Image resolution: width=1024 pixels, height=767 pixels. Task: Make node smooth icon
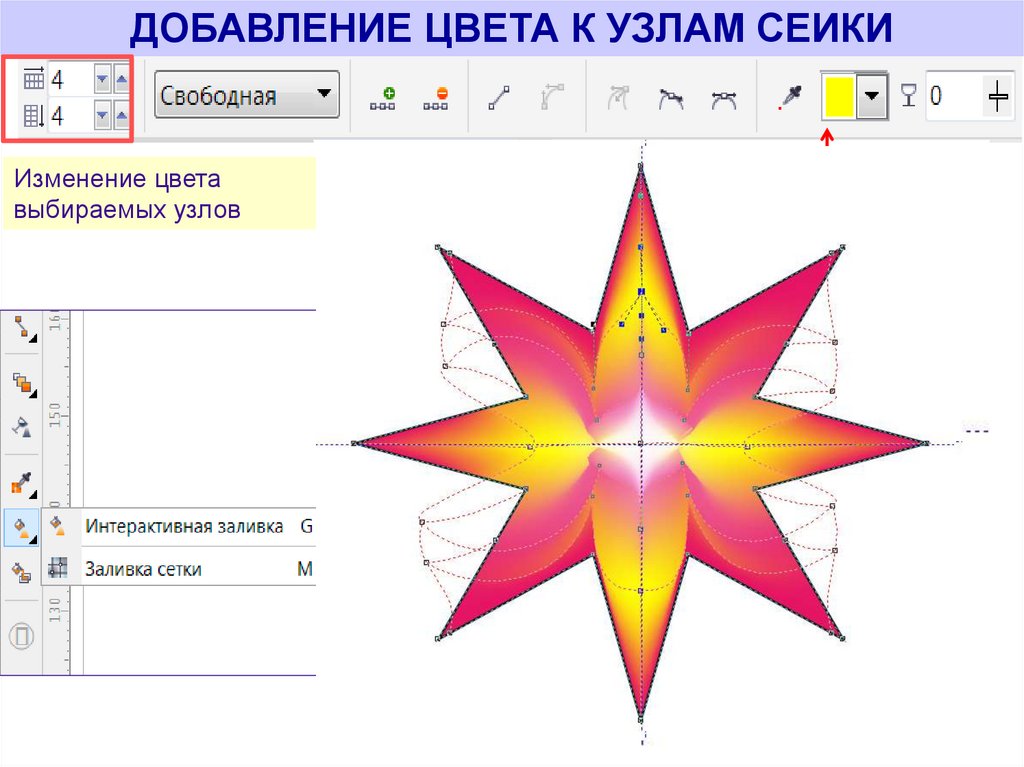pyautogui.click(x=671, y=99)
